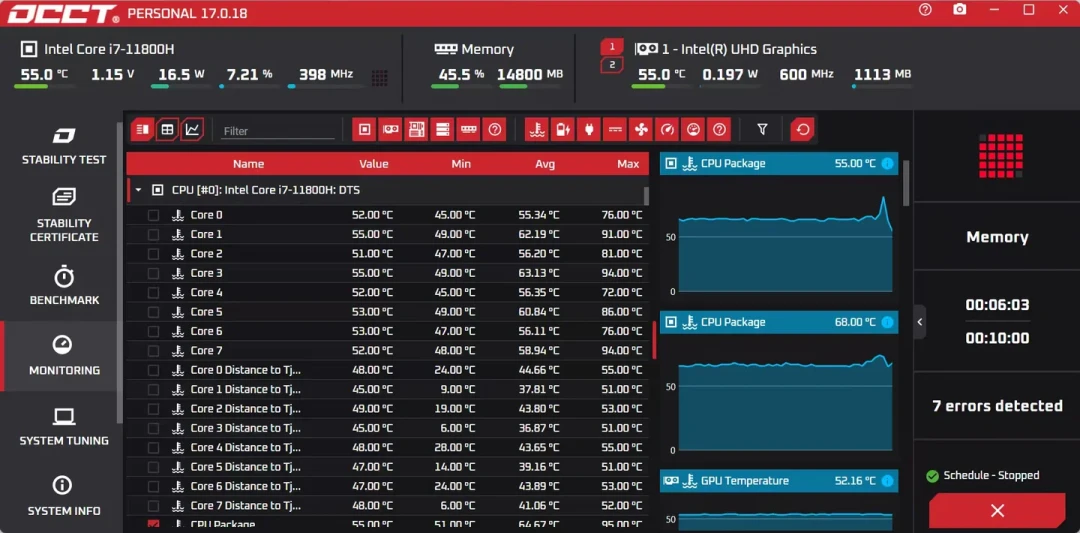
Task: Collapse the right side panel with the chevron
Action: coord(920,322)
